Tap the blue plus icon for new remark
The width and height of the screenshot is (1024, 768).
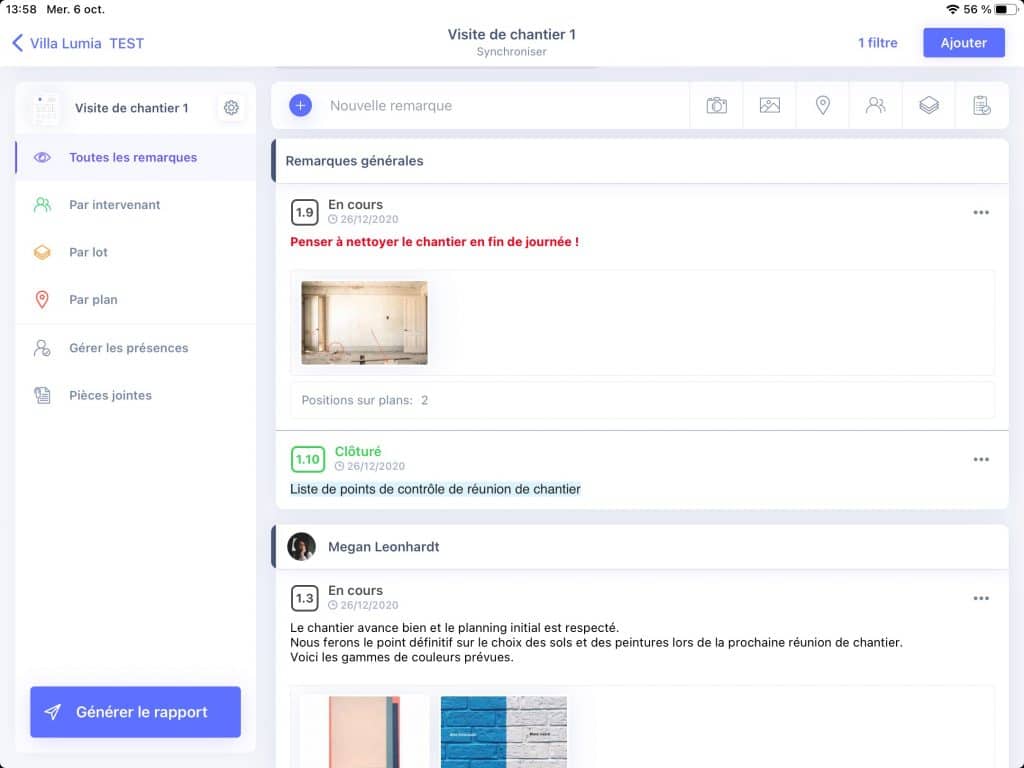[x=300, y=105]
